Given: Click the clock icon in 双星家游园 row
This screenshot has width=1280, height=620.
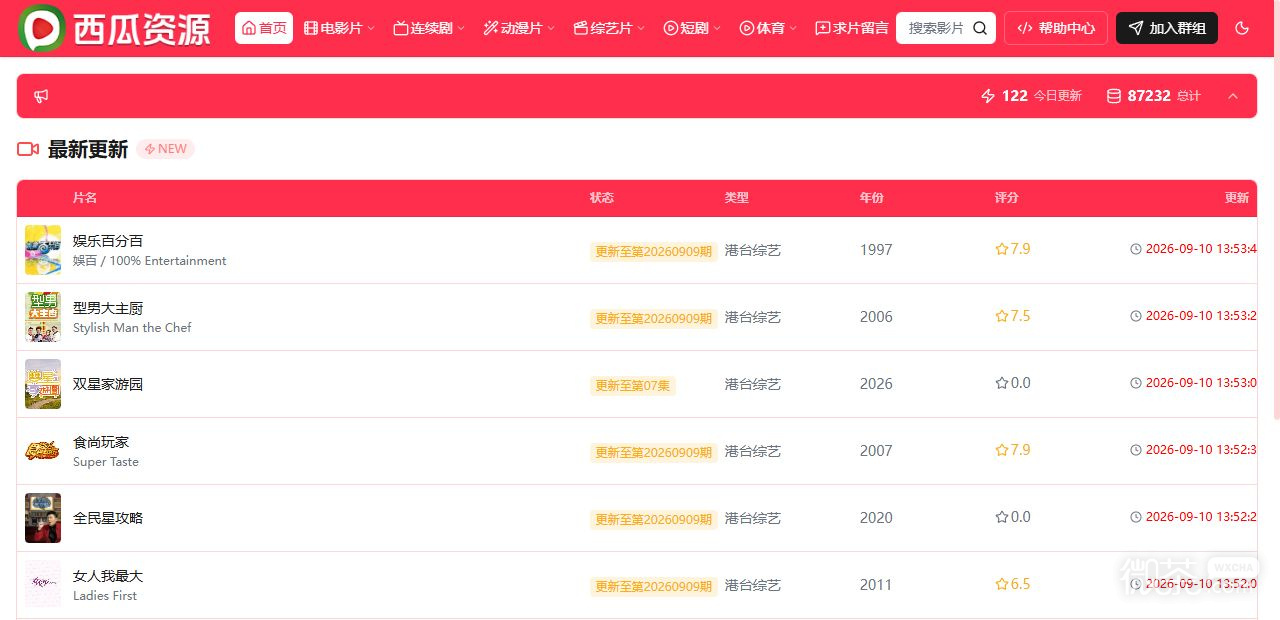Looking at the screenshot, I should coord(1136,383).
